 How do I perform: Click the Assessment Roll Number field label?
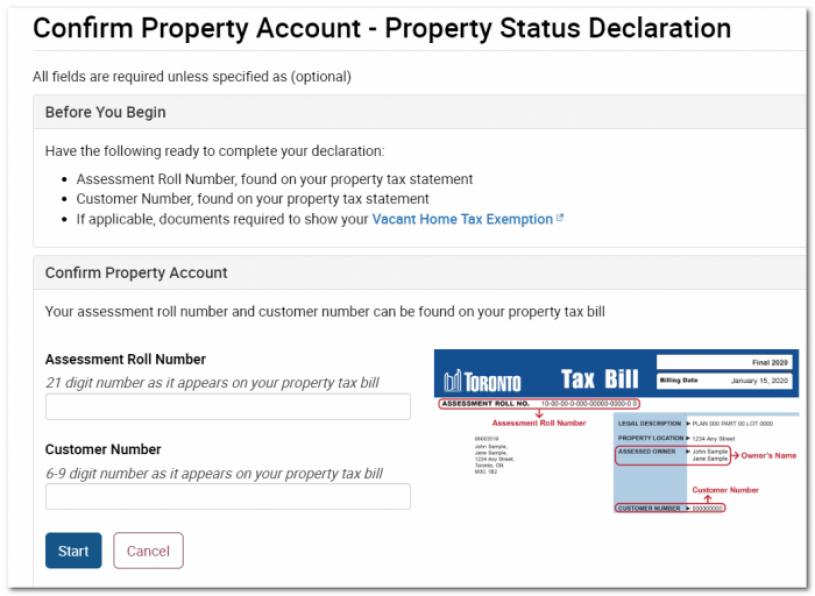pyautogui.click(x=125, y=360)
